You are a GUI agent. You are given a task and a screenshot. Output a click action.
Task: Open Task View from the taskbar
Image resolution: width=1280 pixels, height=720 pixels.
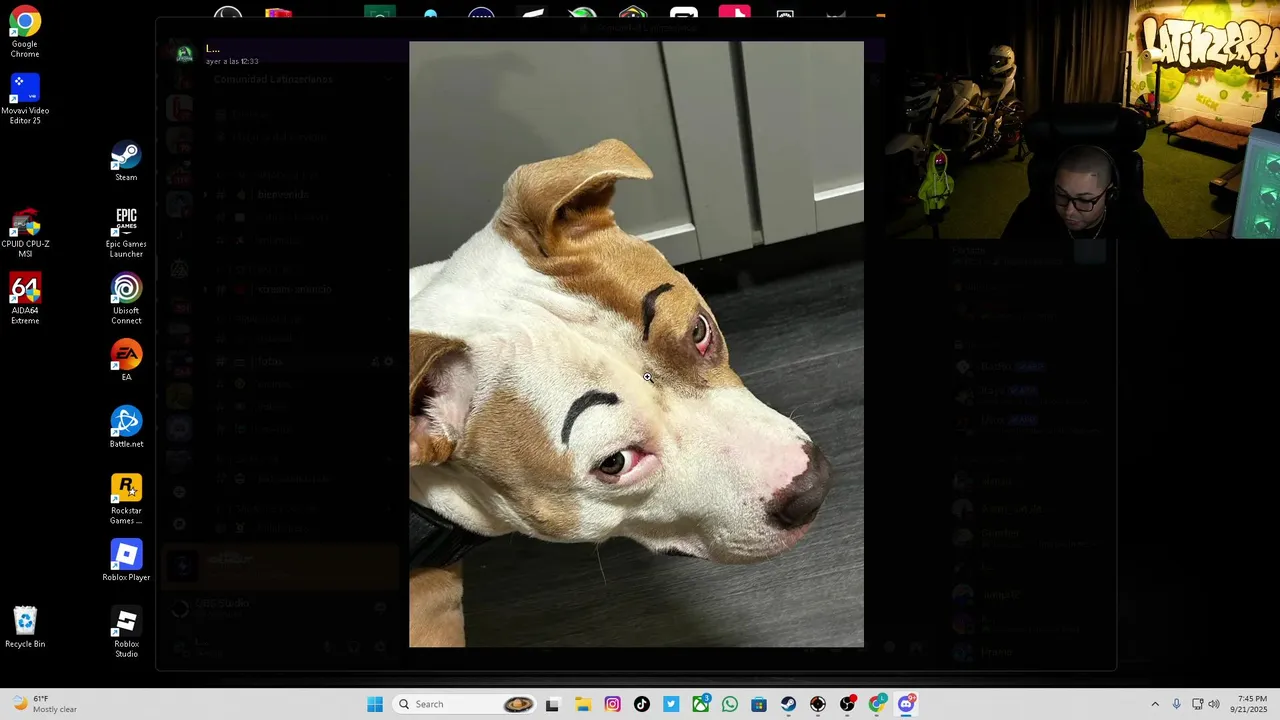pos(552,704)
